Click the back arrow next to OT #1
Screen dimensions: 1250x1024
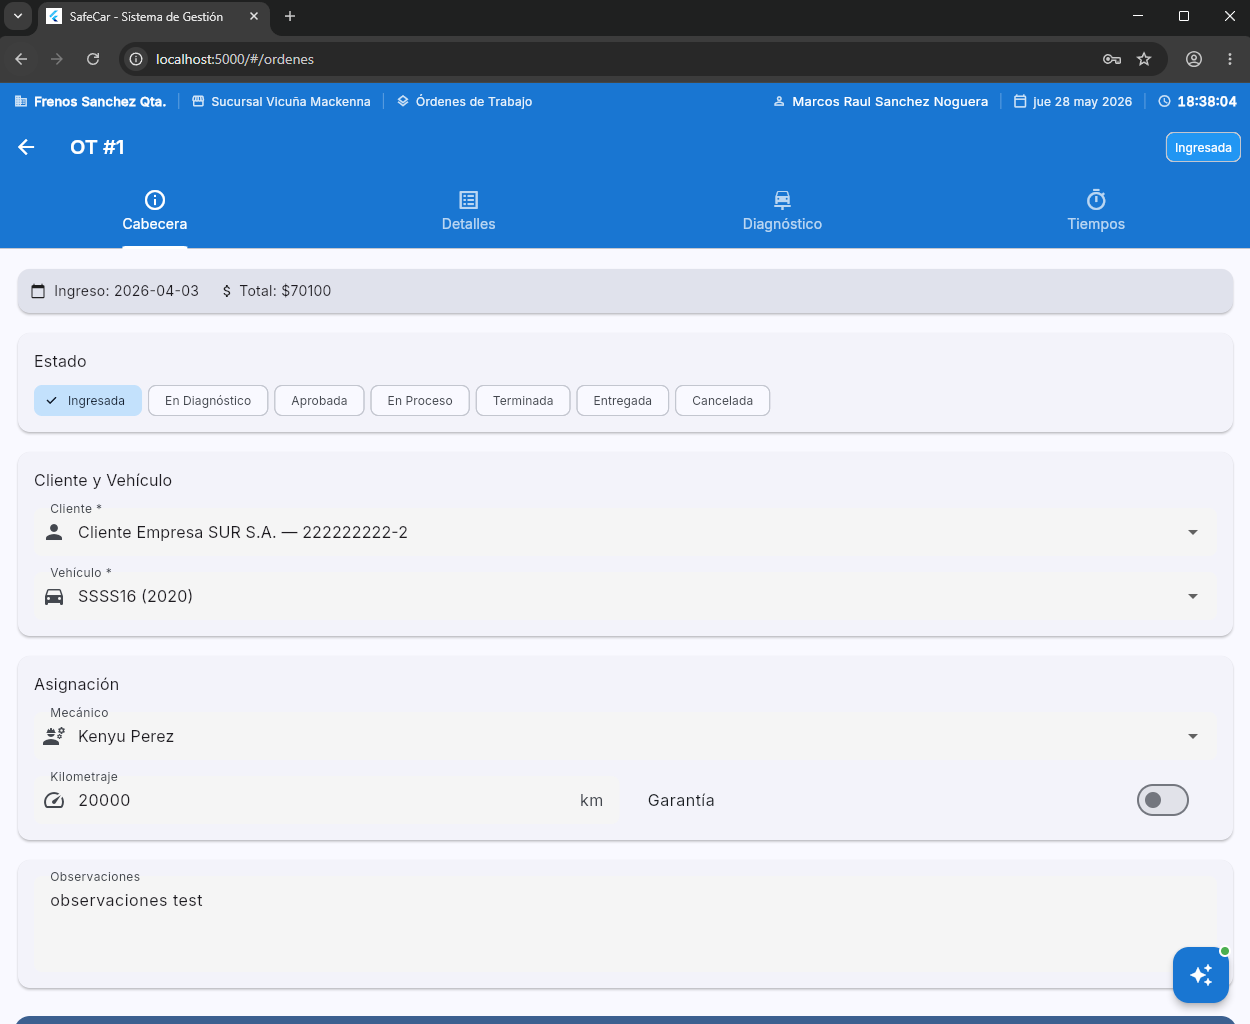coord(26,147)
